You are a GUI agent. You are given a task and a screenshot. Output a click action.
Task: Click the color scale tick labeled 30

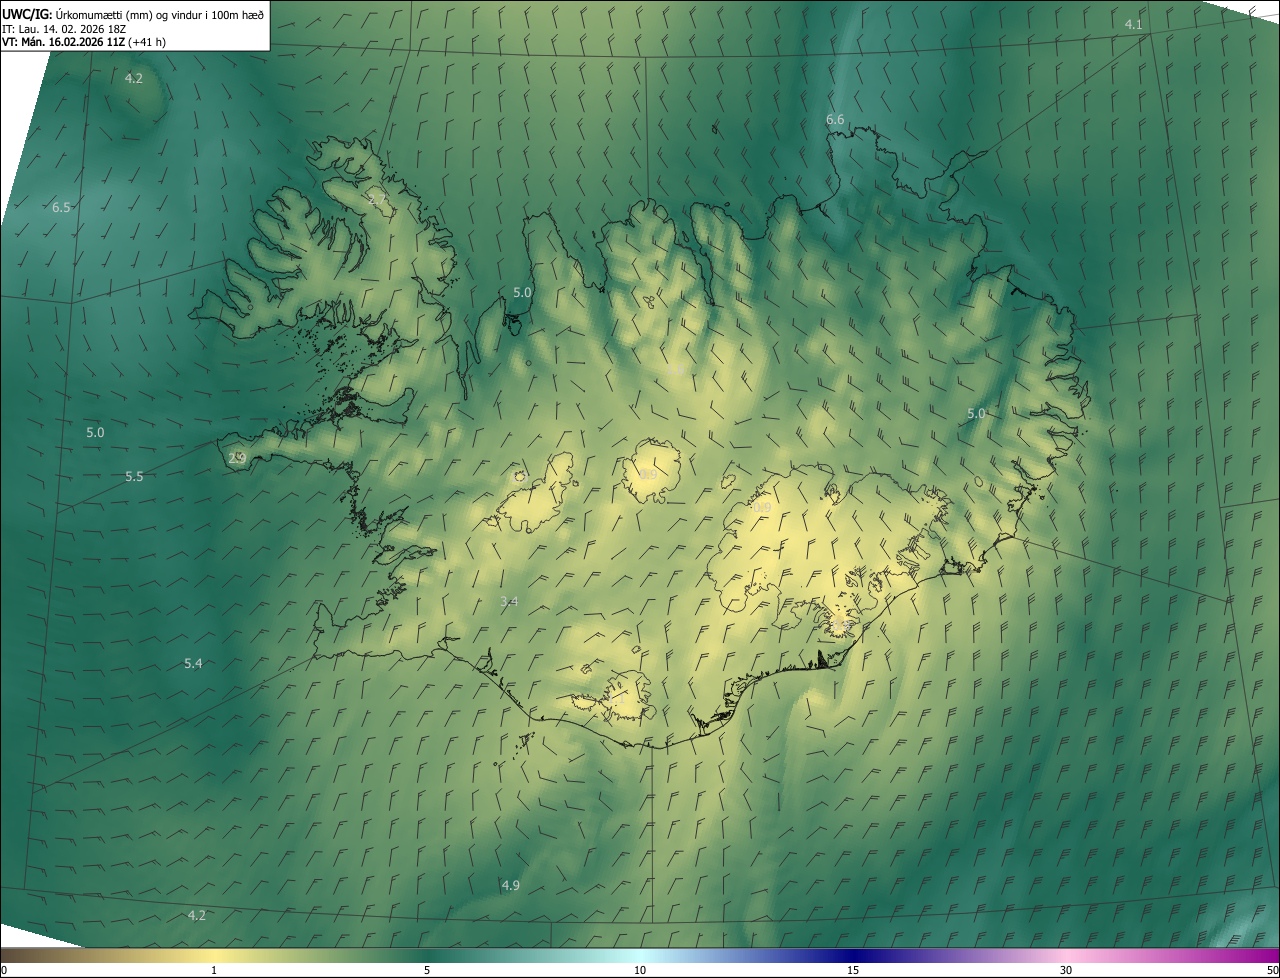coord(1066,970)
